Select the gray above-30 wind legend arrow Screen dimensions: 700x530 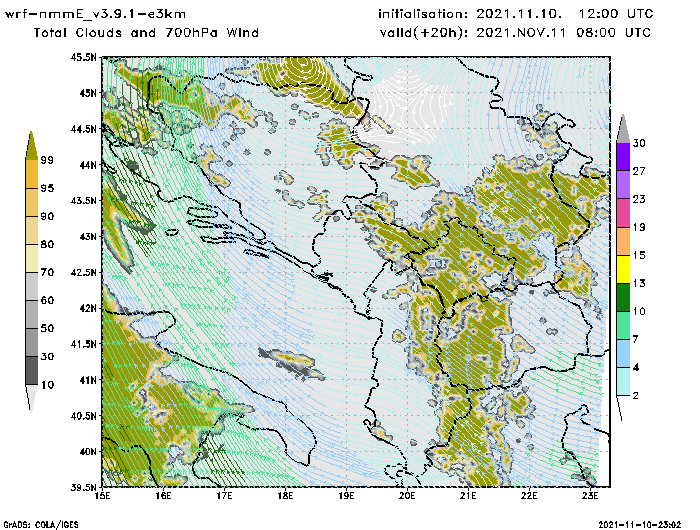coord(623,129)
